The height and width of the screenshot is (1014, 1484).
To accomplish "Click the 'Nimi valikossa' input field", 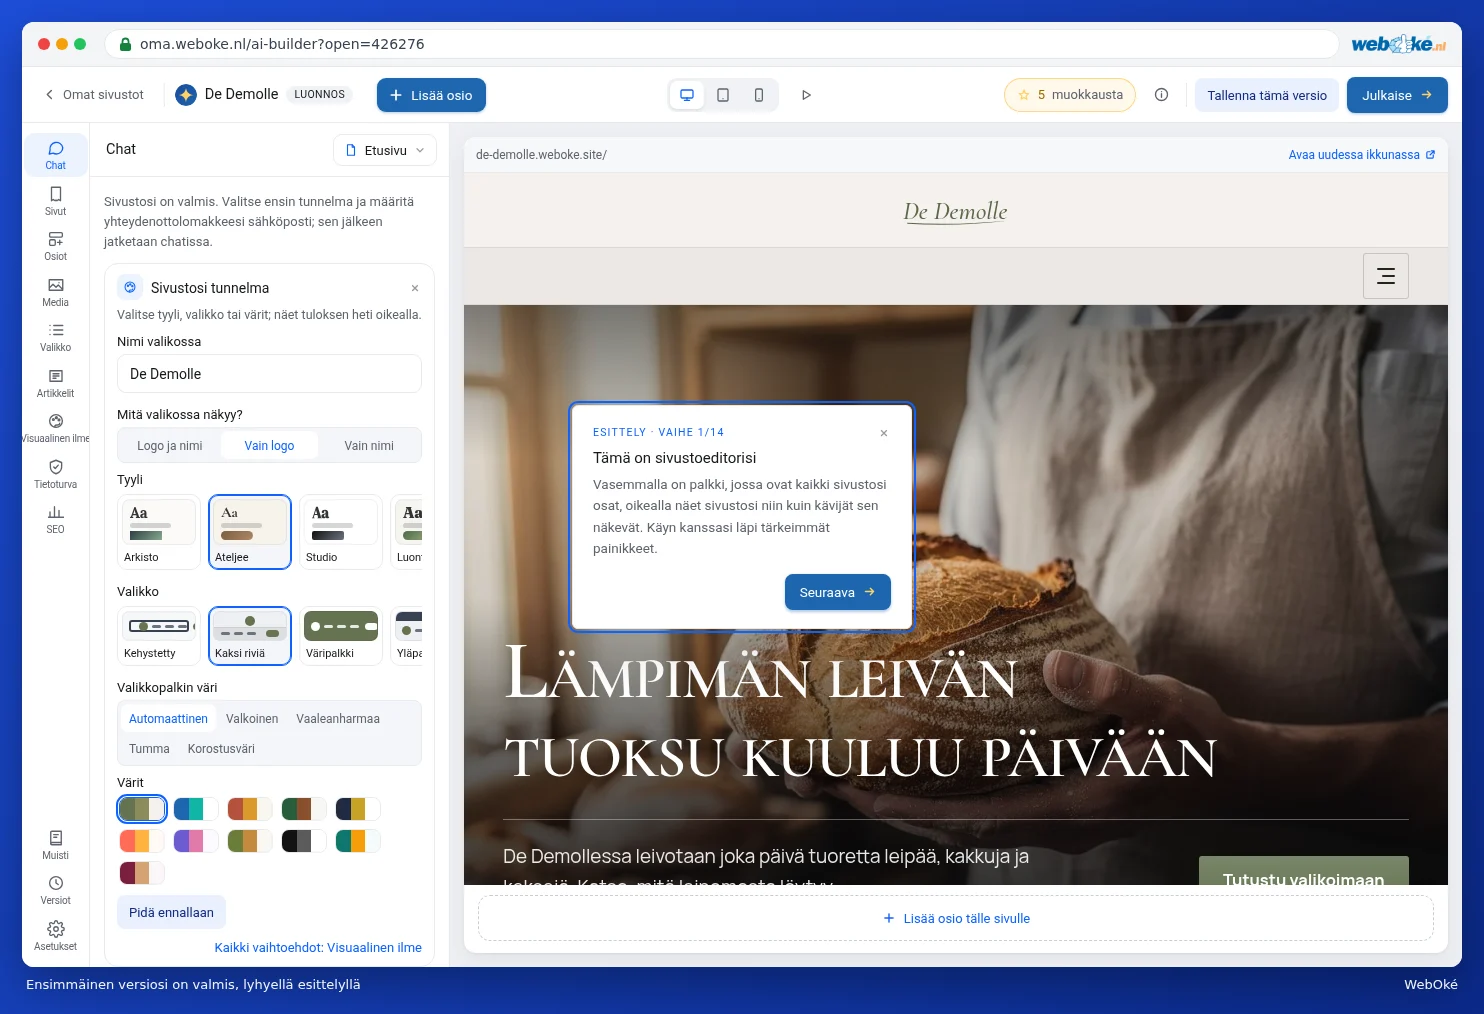I will coord(269,374).
